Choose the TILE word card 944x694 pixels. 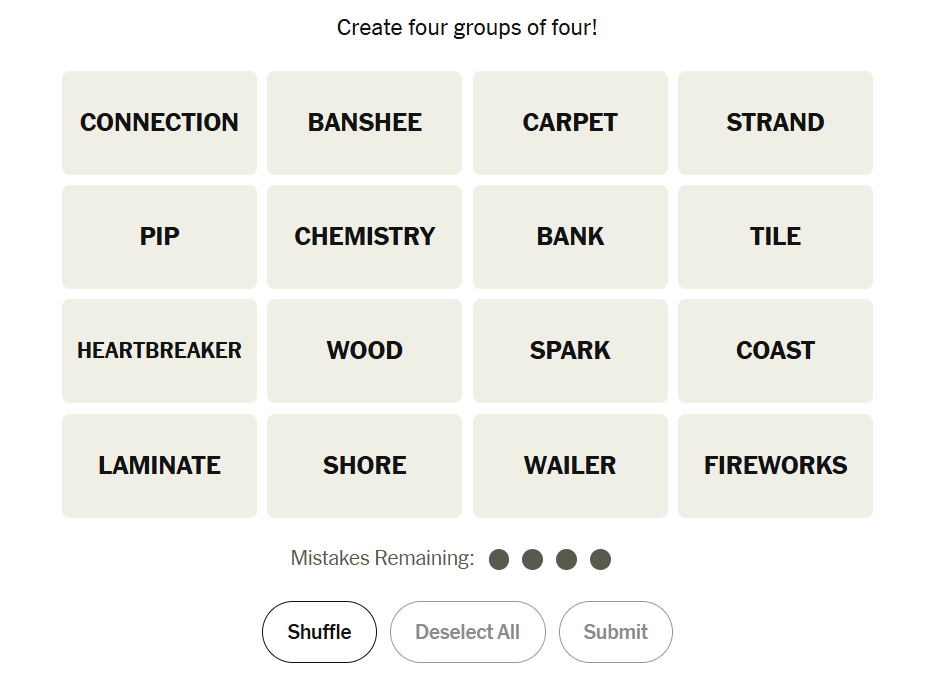point(775,237)
